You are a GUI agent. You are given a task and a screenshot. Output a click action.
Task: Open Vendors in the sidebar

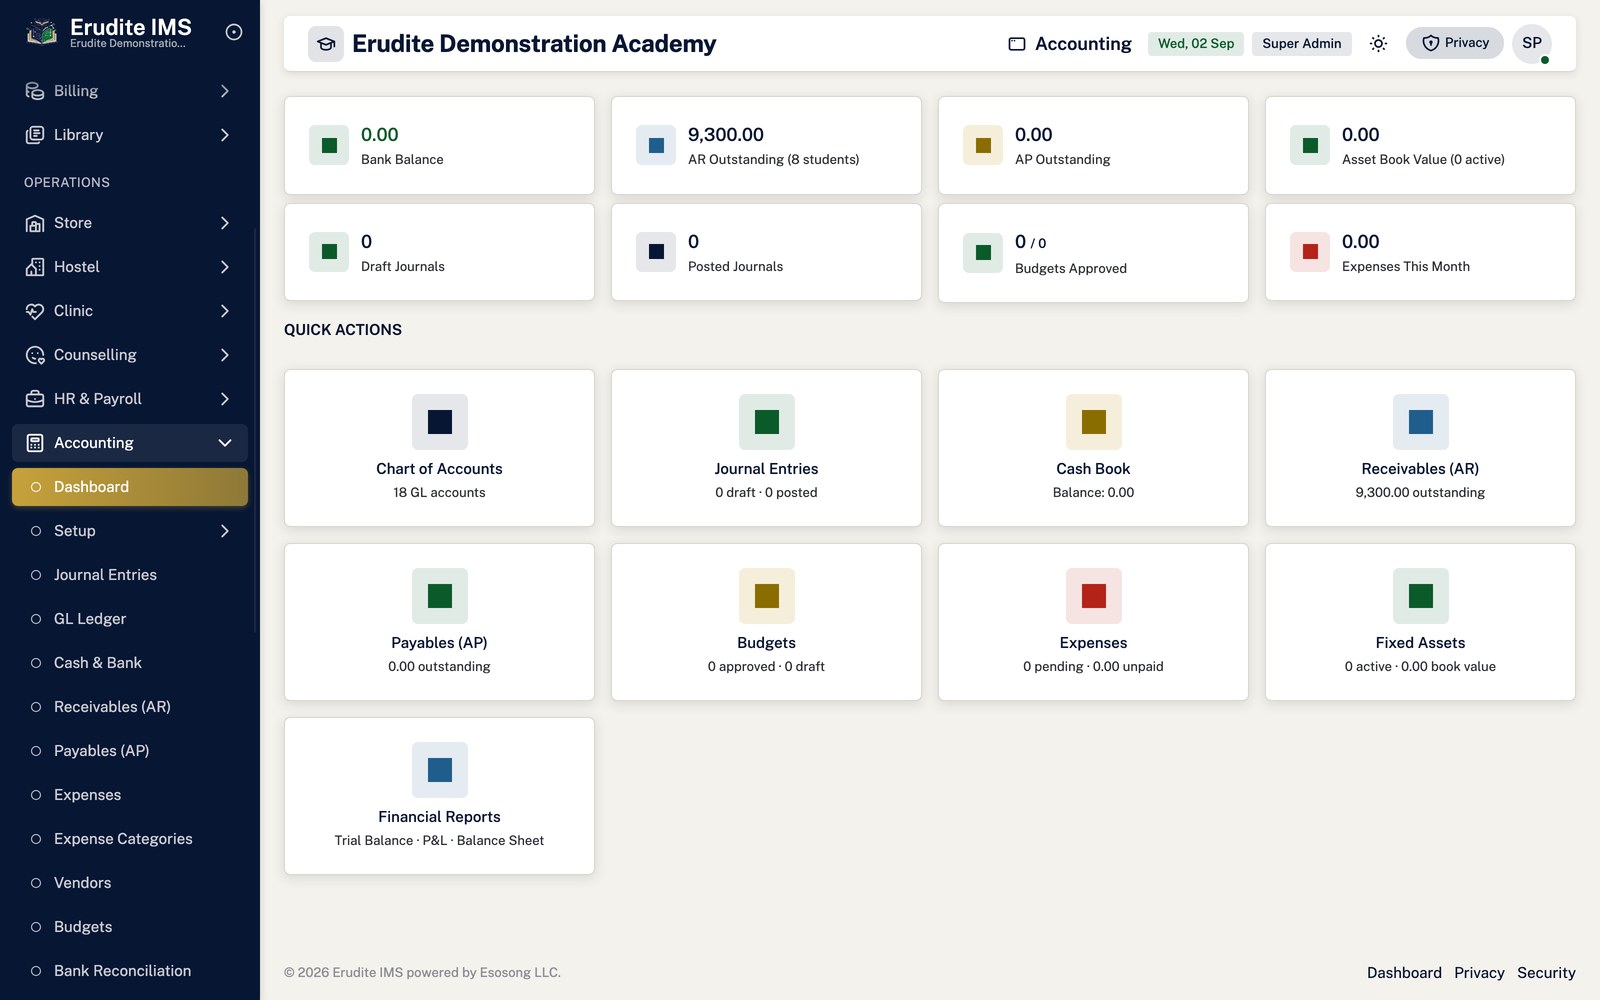click(130, 883)
